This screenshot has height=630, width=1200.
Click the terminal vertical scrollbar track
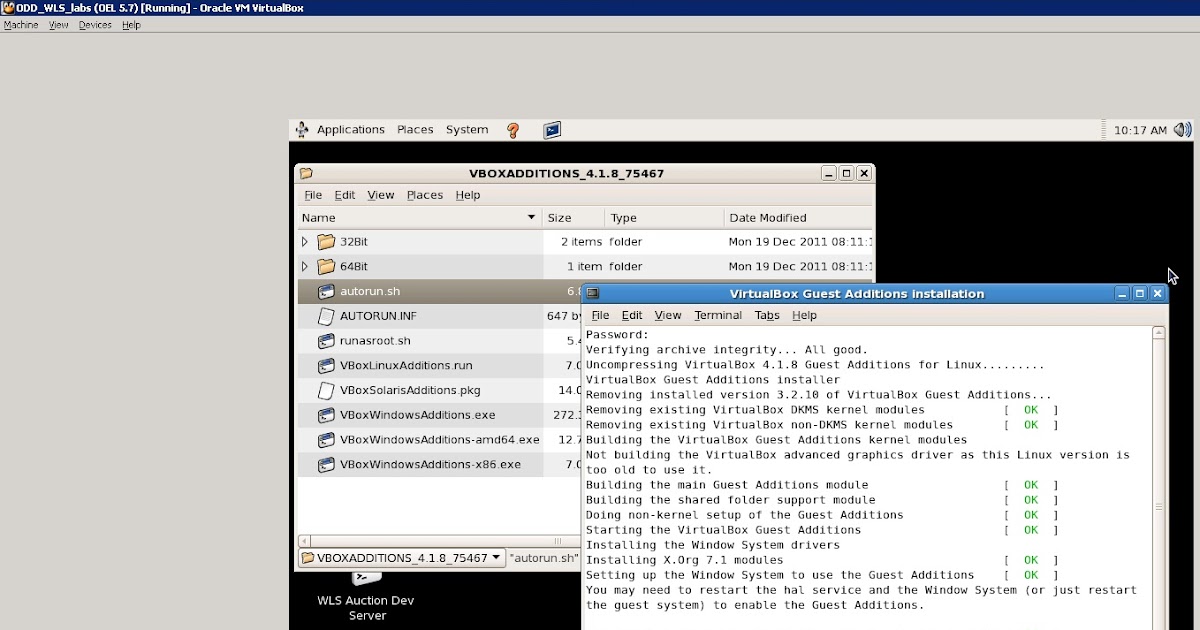[x=1159, y=485]
